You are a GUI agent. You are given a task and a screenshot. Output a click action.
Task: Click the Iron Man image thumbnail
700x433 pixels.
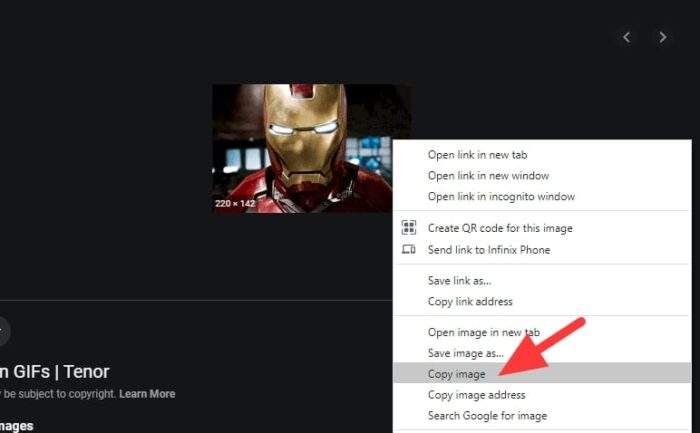[302, 148]
